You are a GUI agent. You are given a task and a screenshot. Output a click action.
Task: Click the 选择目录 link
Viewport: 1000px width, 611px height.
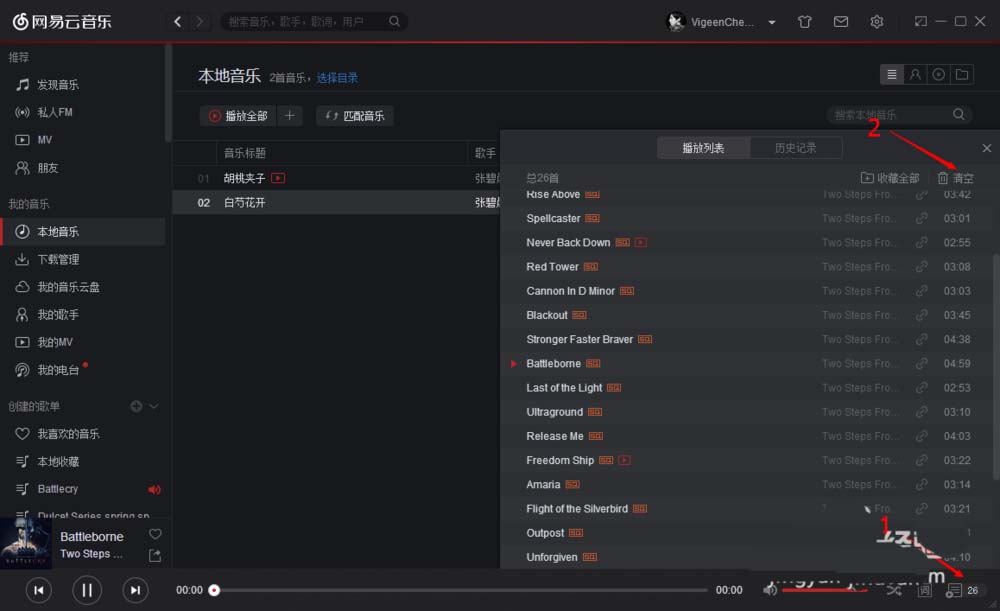click(x=337, y=78)
